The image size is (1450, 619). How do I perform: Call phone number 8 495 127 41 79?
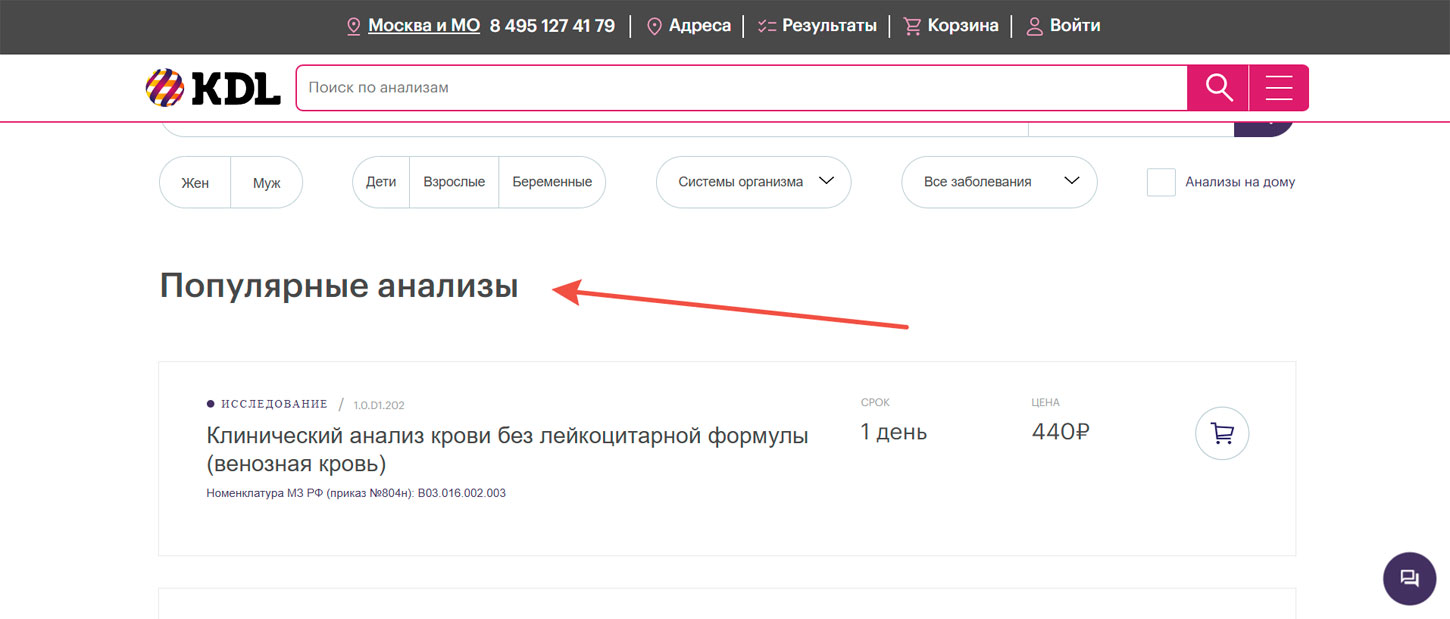pos(552,26)
